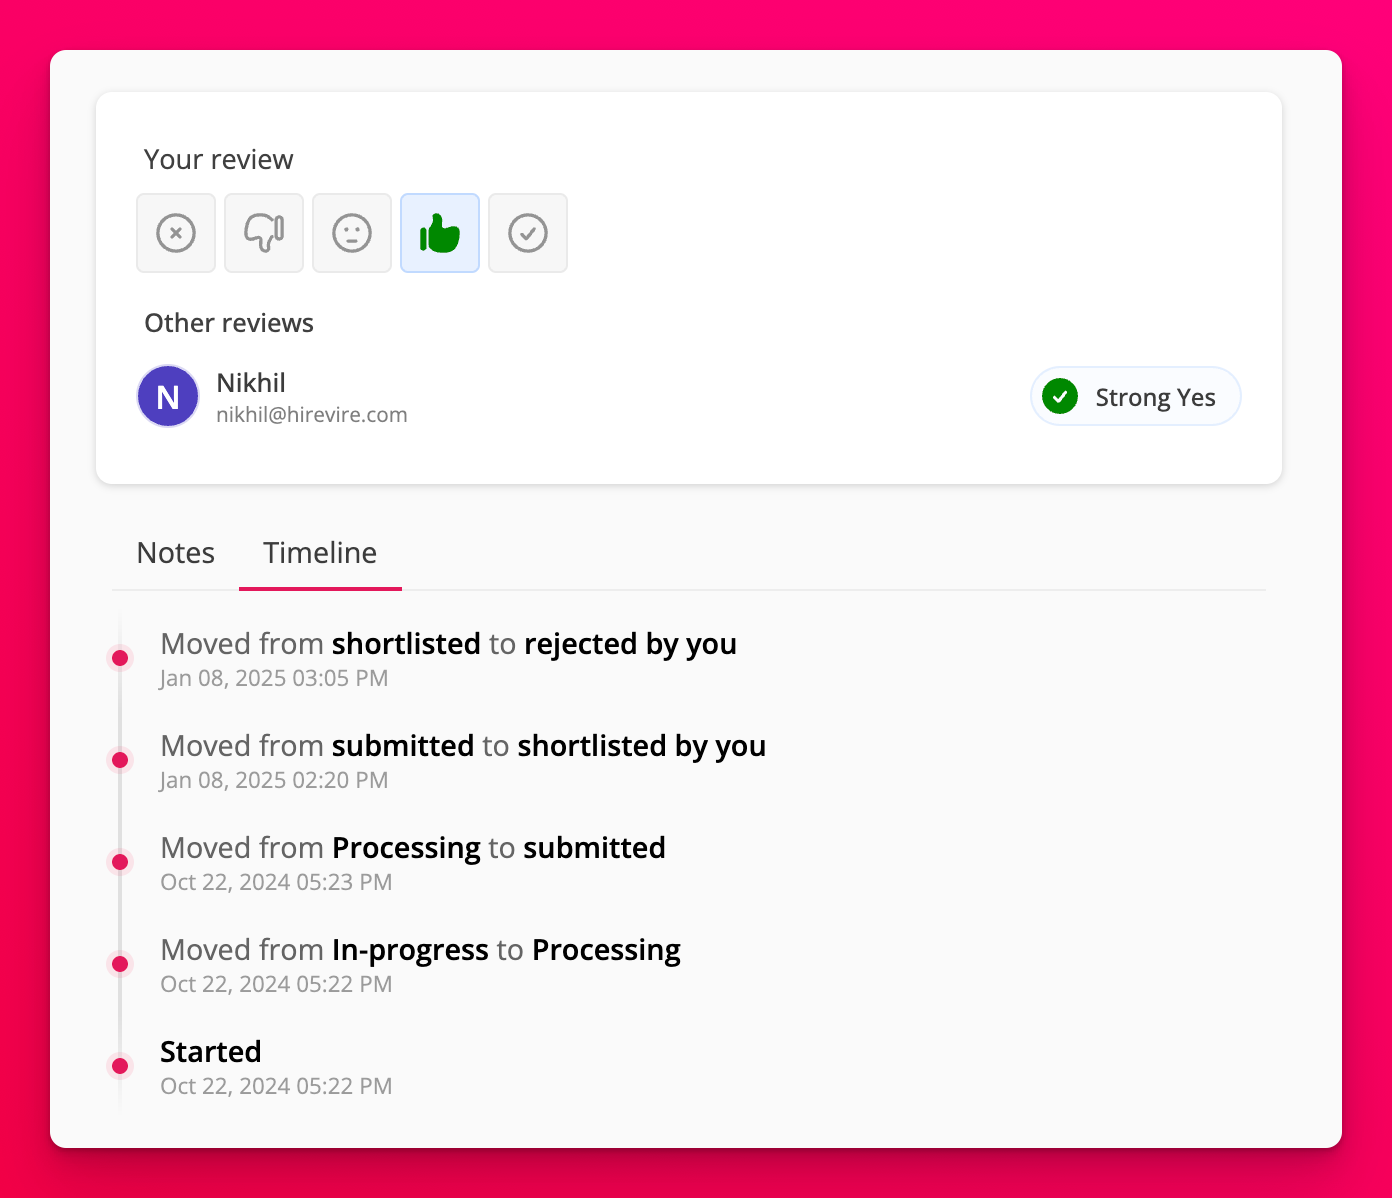Click timeline dot for shortlisted event

click(x=120, y=760)
